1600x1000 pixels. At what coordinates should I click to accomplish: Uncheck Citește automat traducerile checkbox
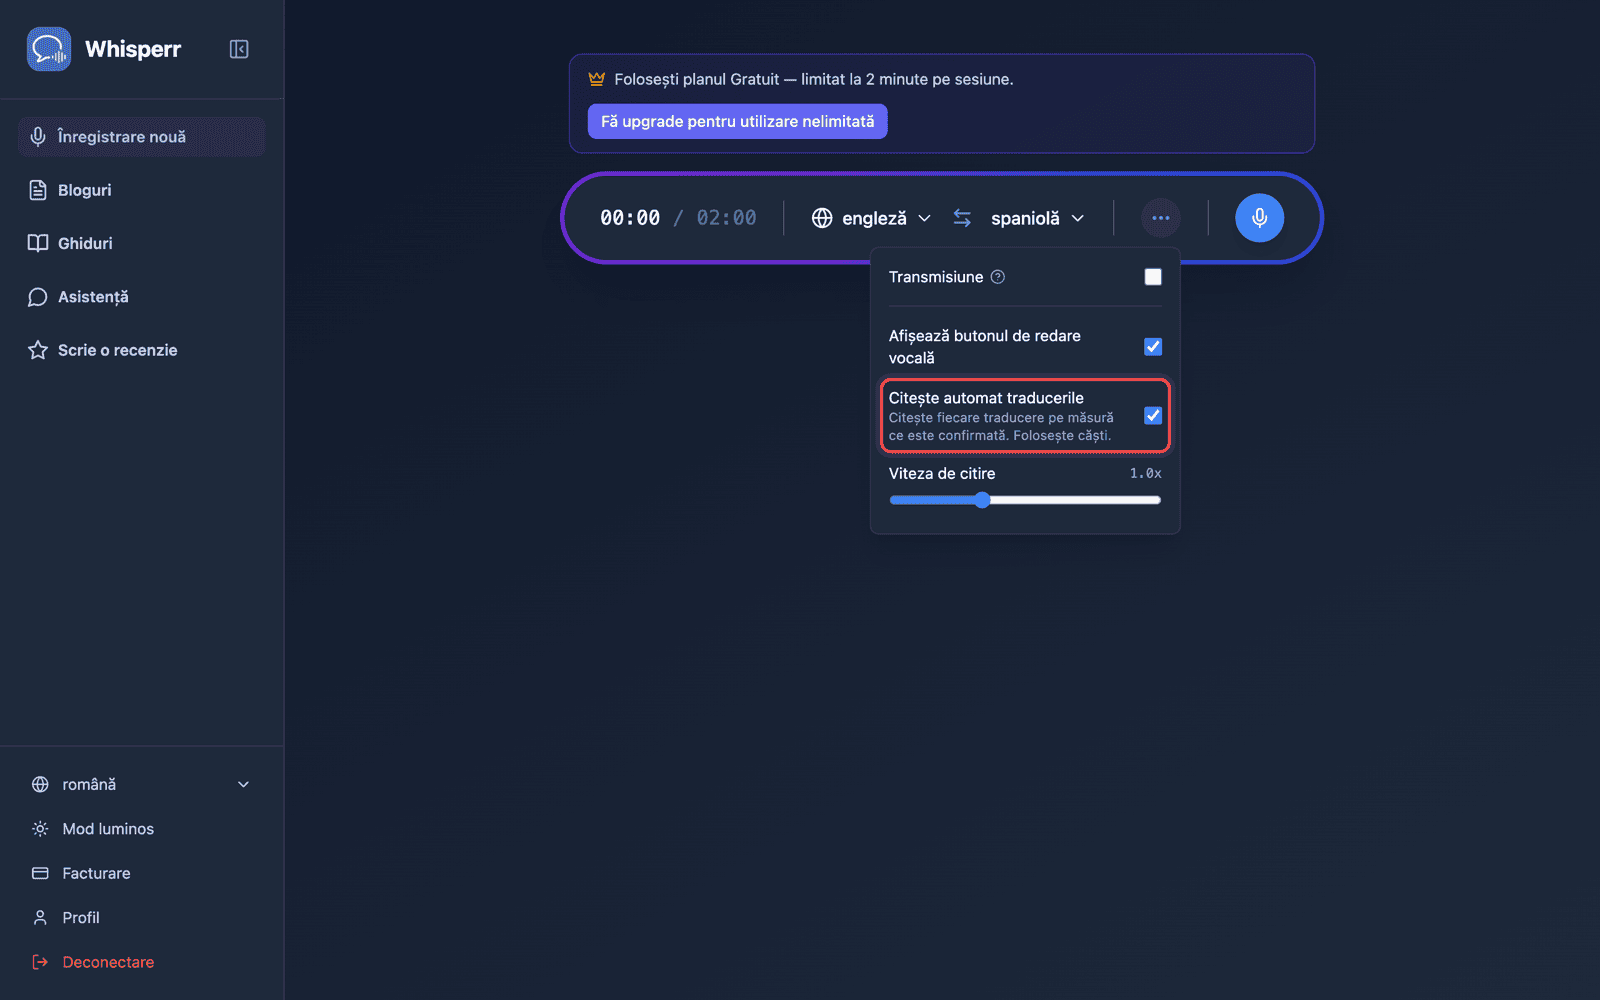[x=1153, y=416]
